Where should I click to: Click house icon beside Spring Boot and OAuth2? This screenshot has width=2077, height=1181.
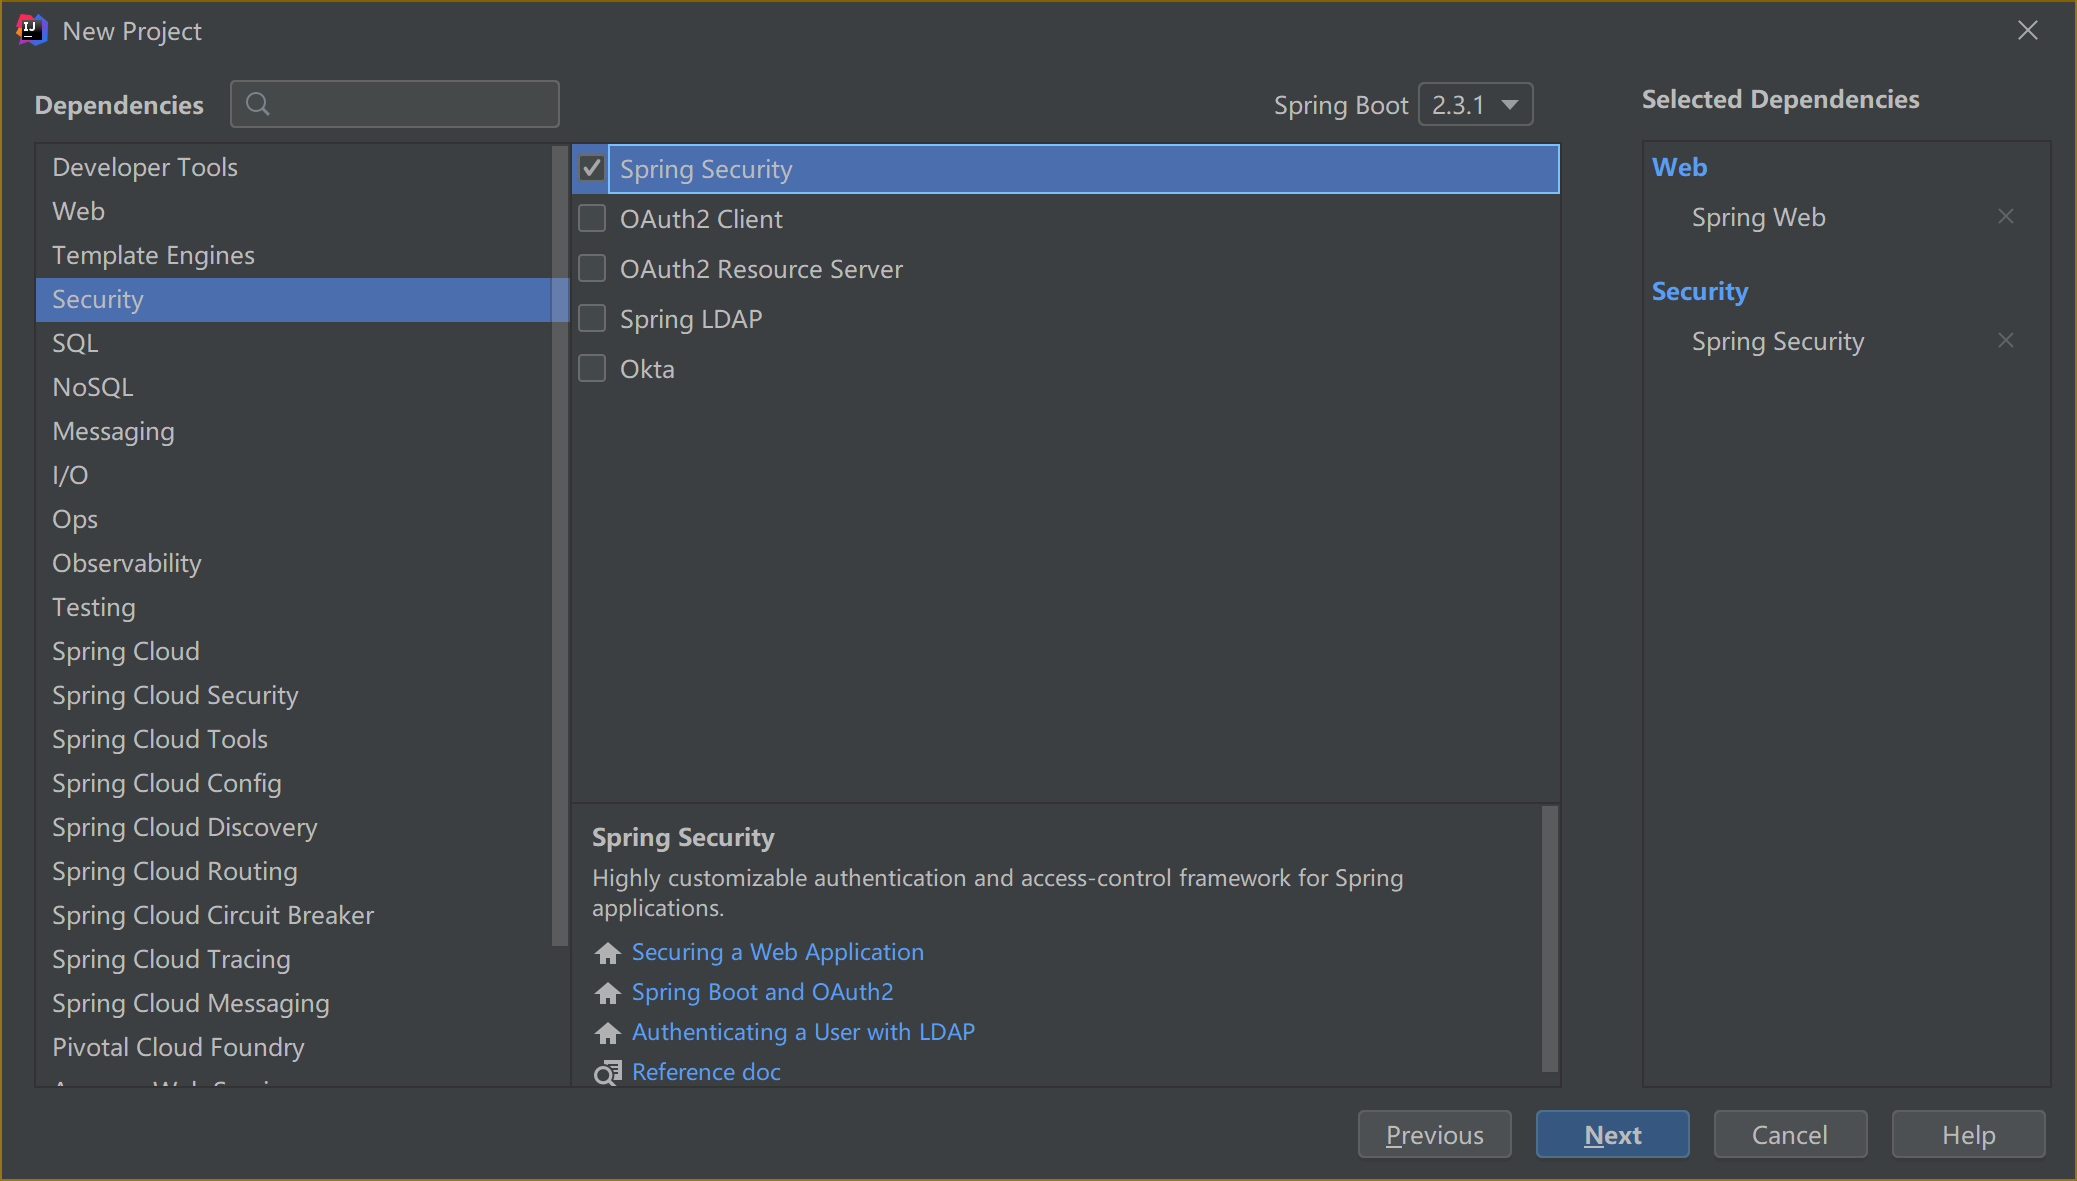[x=607, y=993]
